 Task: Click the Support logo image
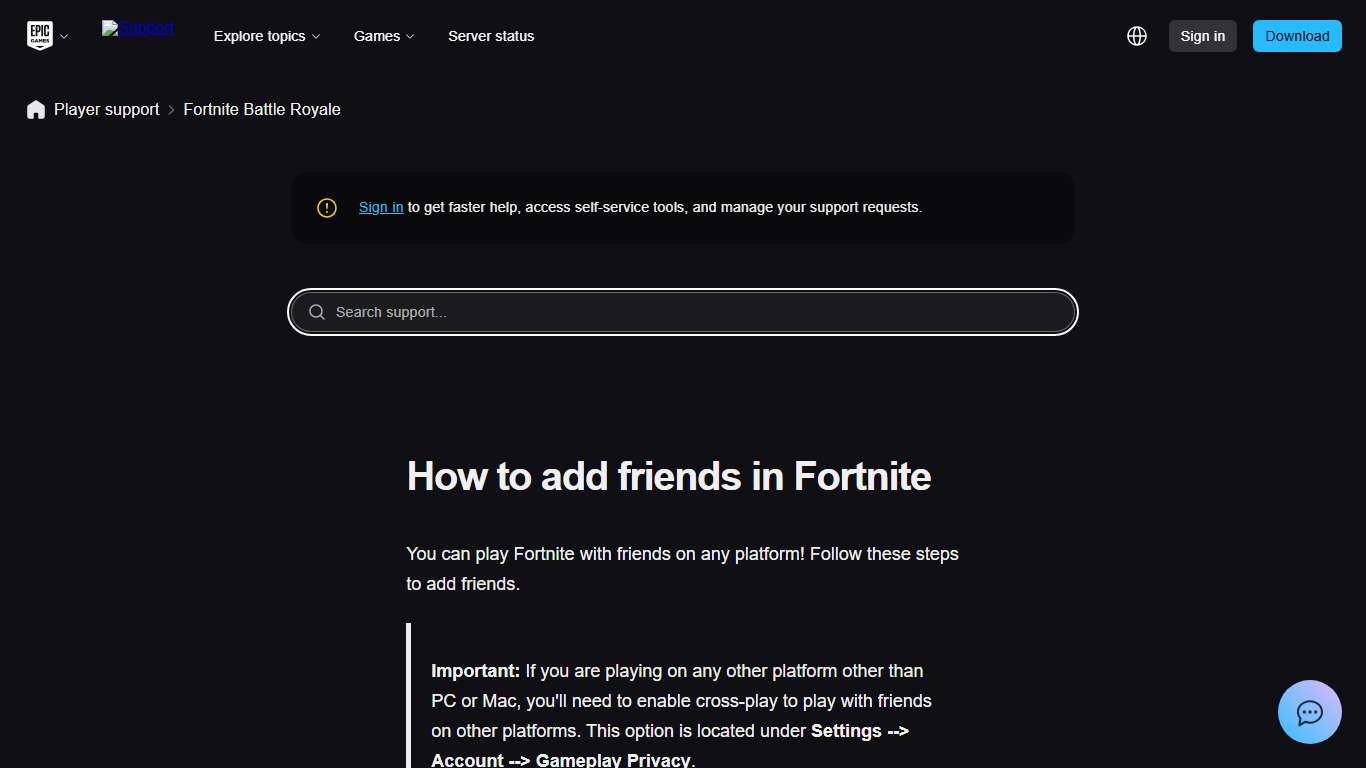pyautogui.click(x=137, y=28)
